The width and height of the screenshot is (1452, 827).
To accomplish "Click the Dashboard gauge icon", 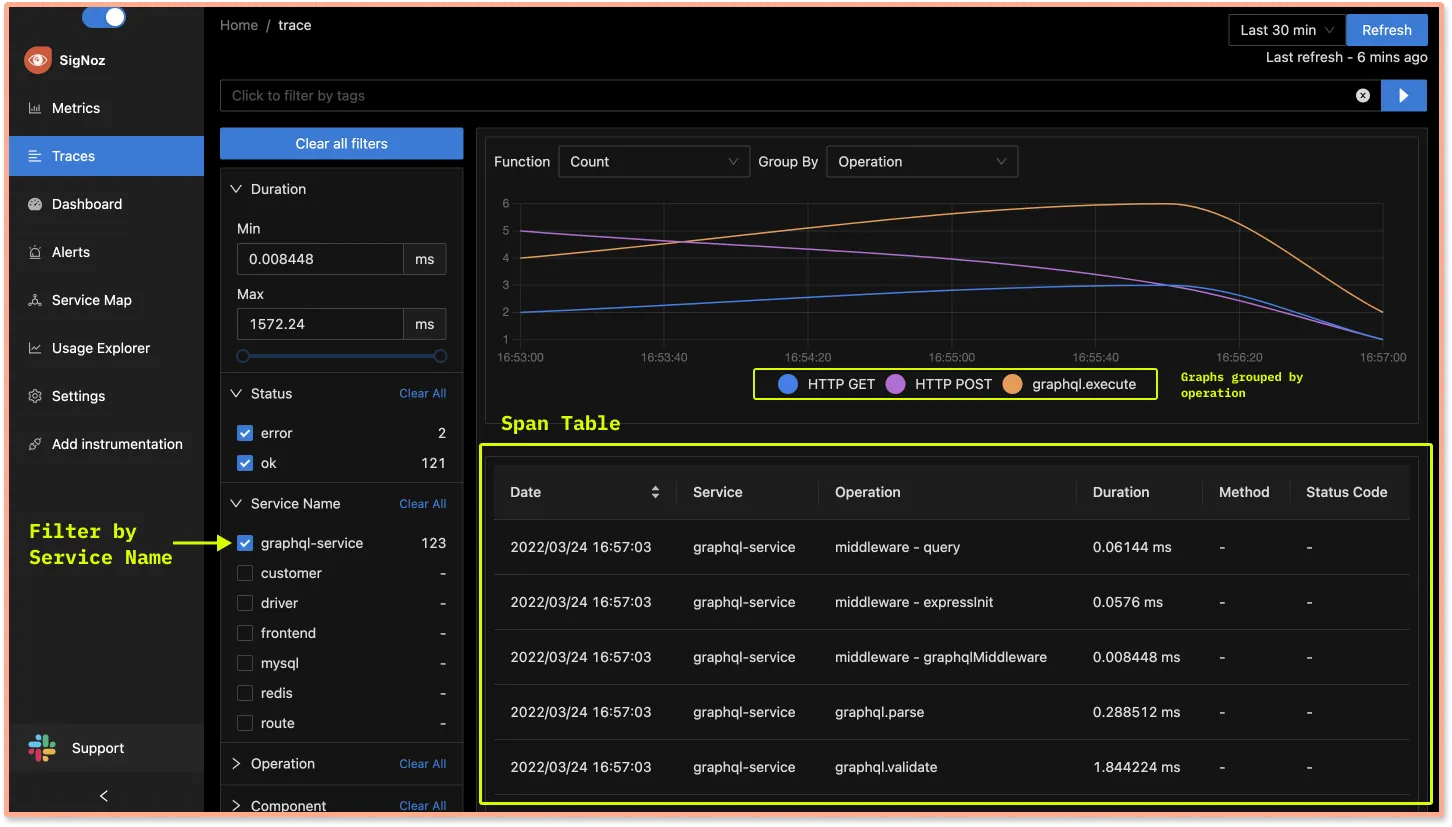I will pyautogui.click(x=35, y=204).
